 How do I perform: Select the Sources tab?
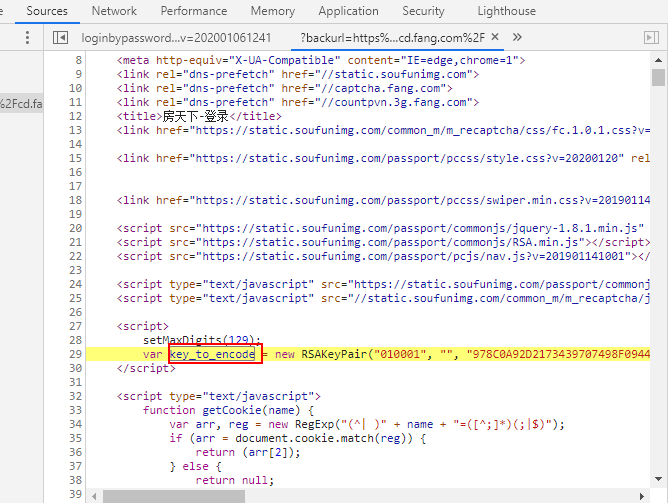coord(47,11)
